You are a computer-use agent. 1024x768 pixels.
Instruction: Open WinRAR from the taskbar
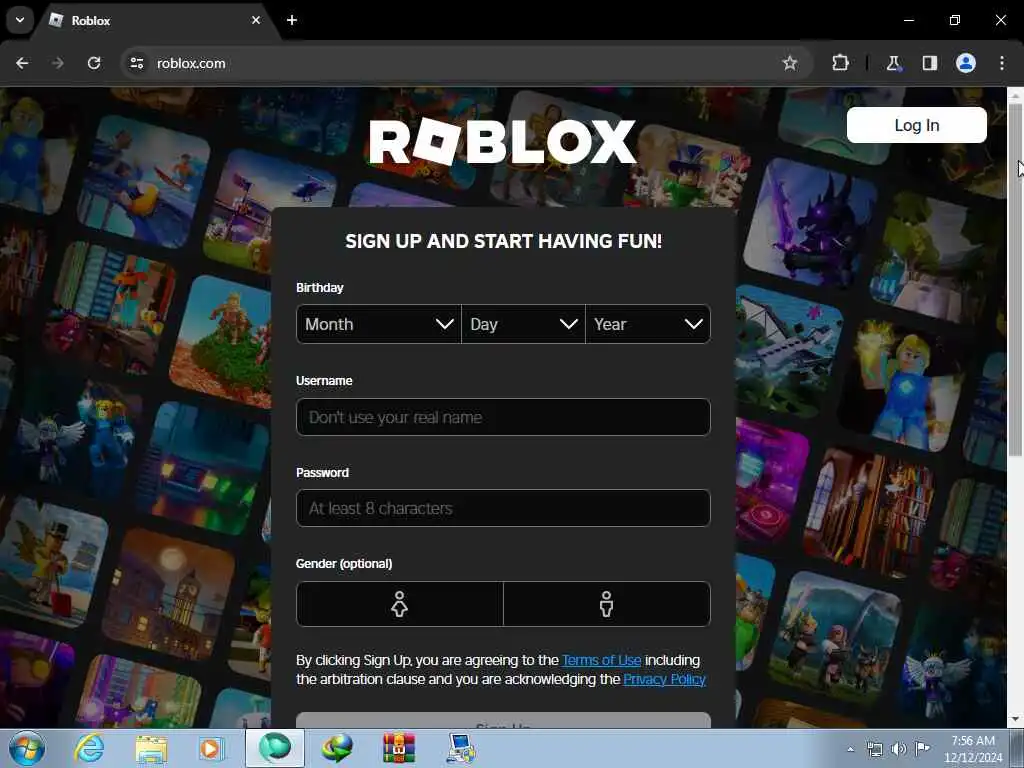tap(398, 748)
